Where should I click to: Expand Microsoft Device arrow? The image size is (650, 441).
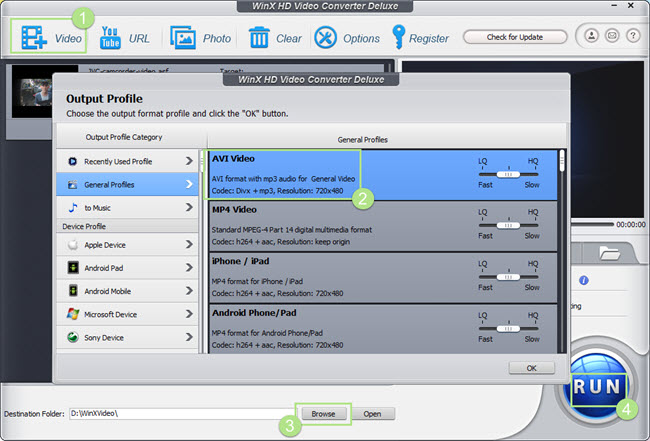(x=189, y=314)
